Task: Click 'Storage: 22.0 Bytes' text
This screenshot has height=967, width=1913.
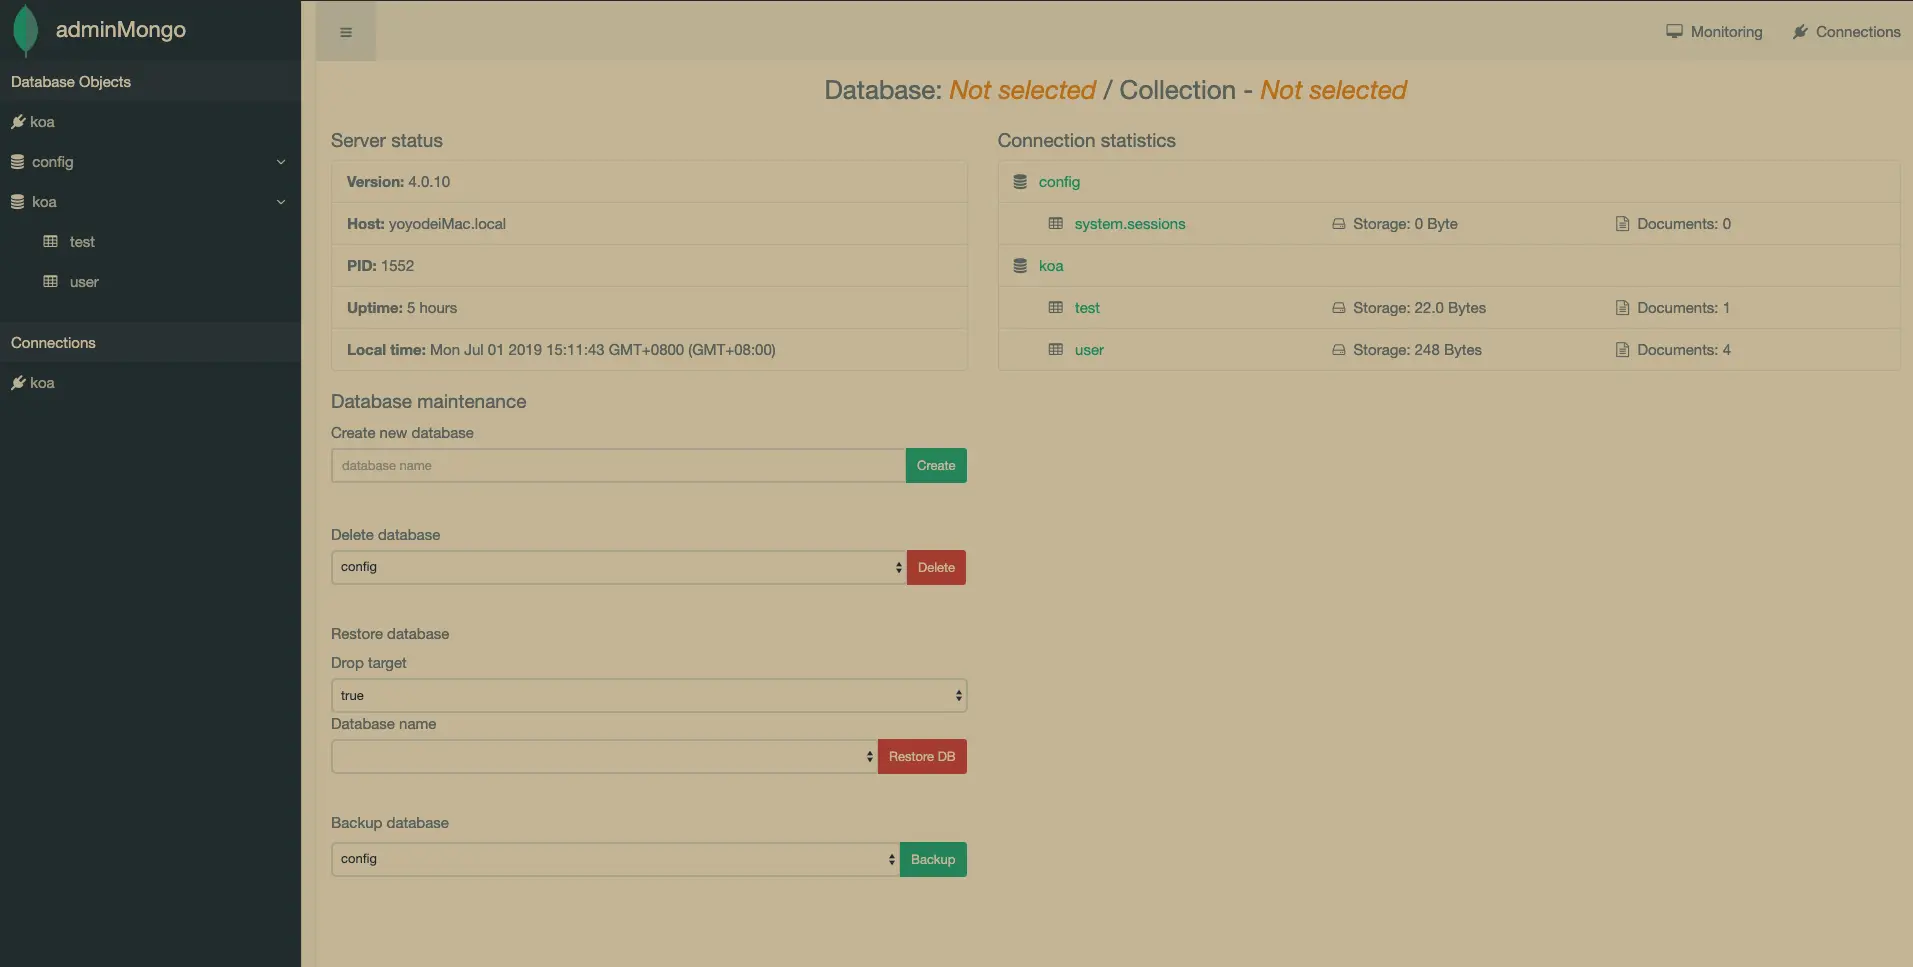Action: pyautogui.click(x=1419, y=308)
